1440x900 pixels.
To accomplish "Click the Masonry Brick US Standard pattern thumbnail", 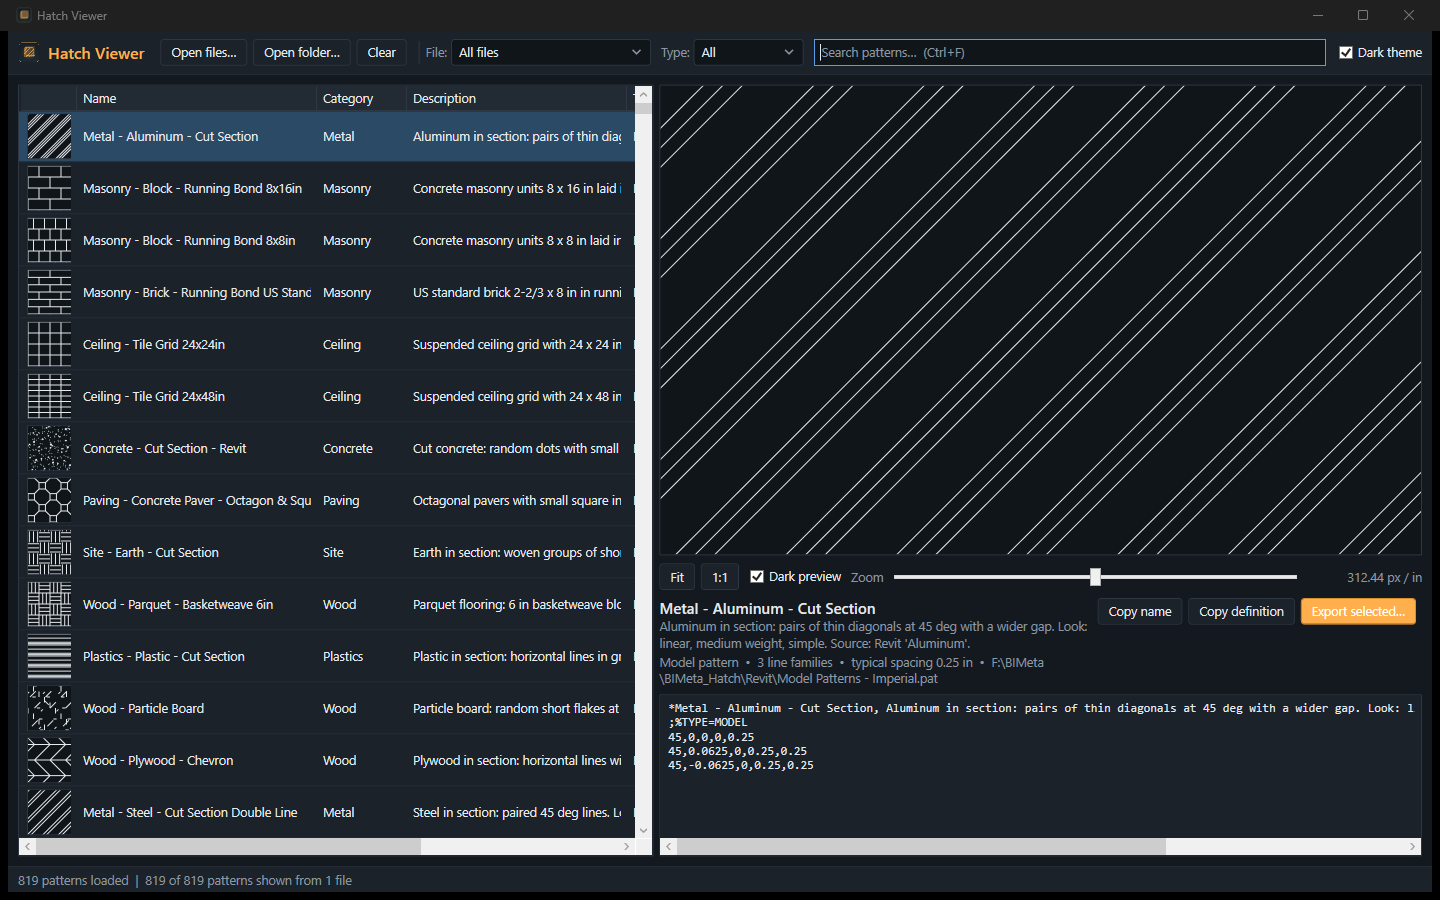I will tap(49, 292).
